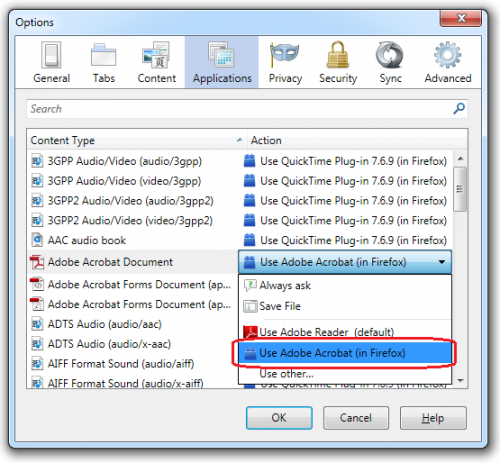This screenshot has height=463, width=500.
Task: Click the Always ask question icon
Action: [250, 285]
